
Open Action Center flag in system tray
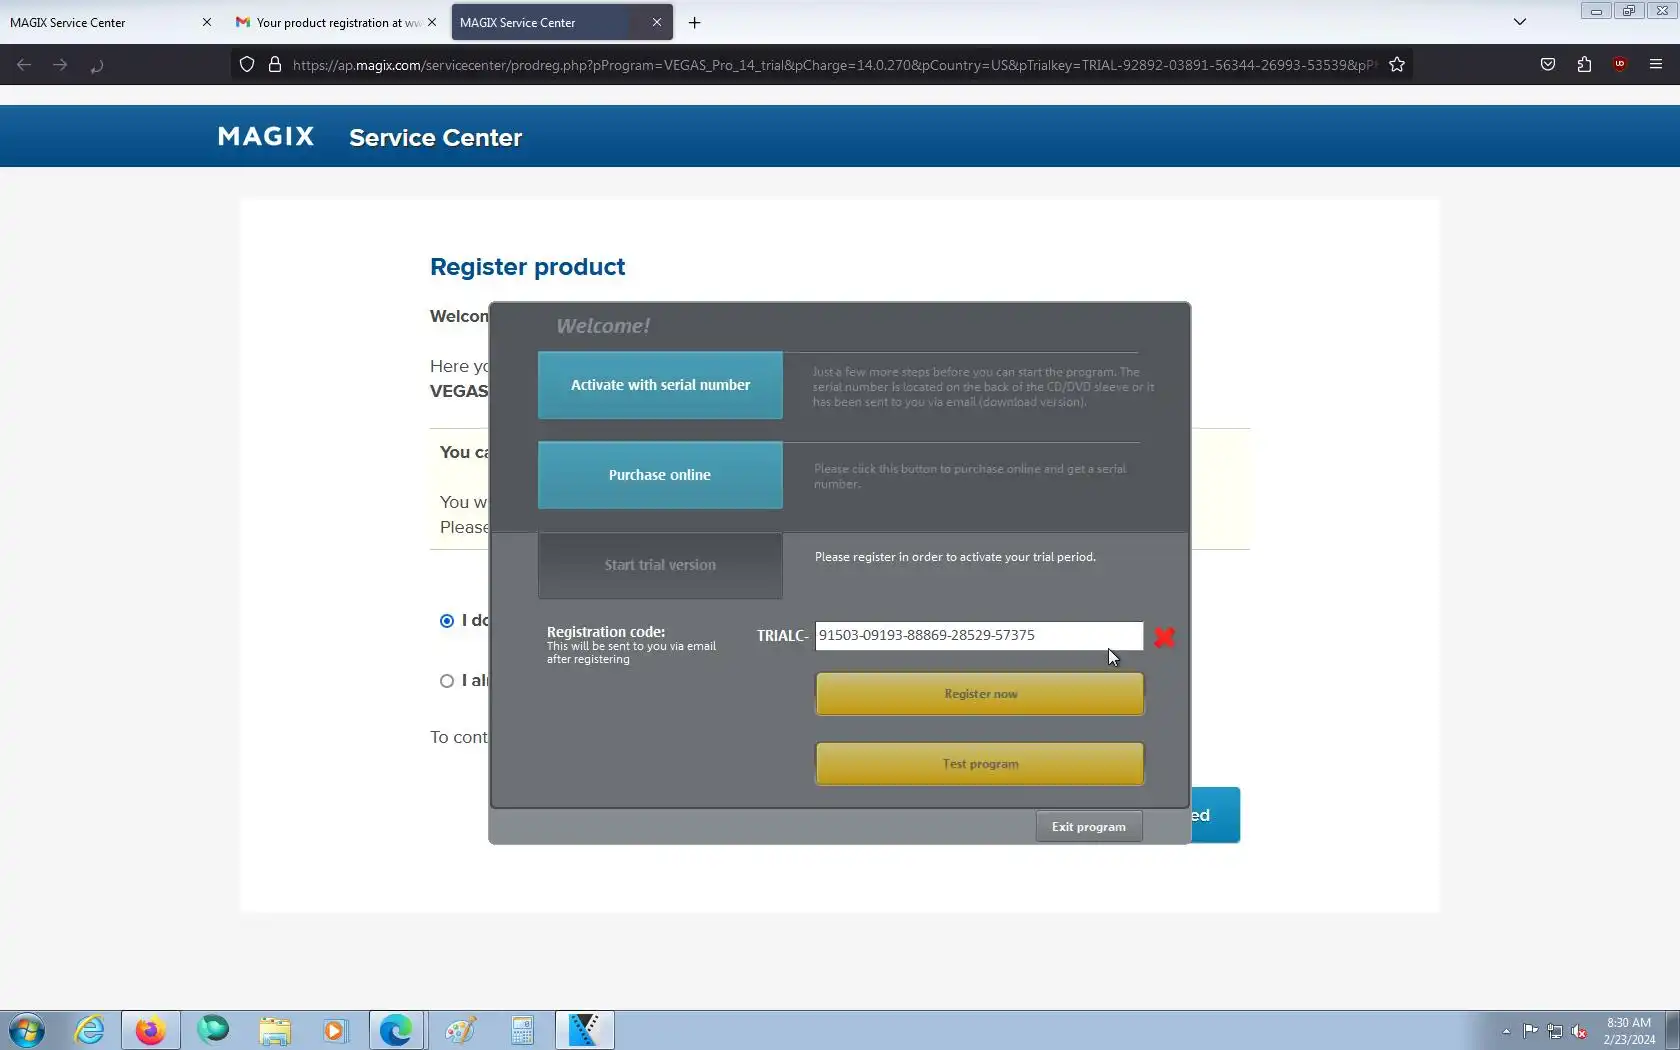click(x=1530, y=1031)
